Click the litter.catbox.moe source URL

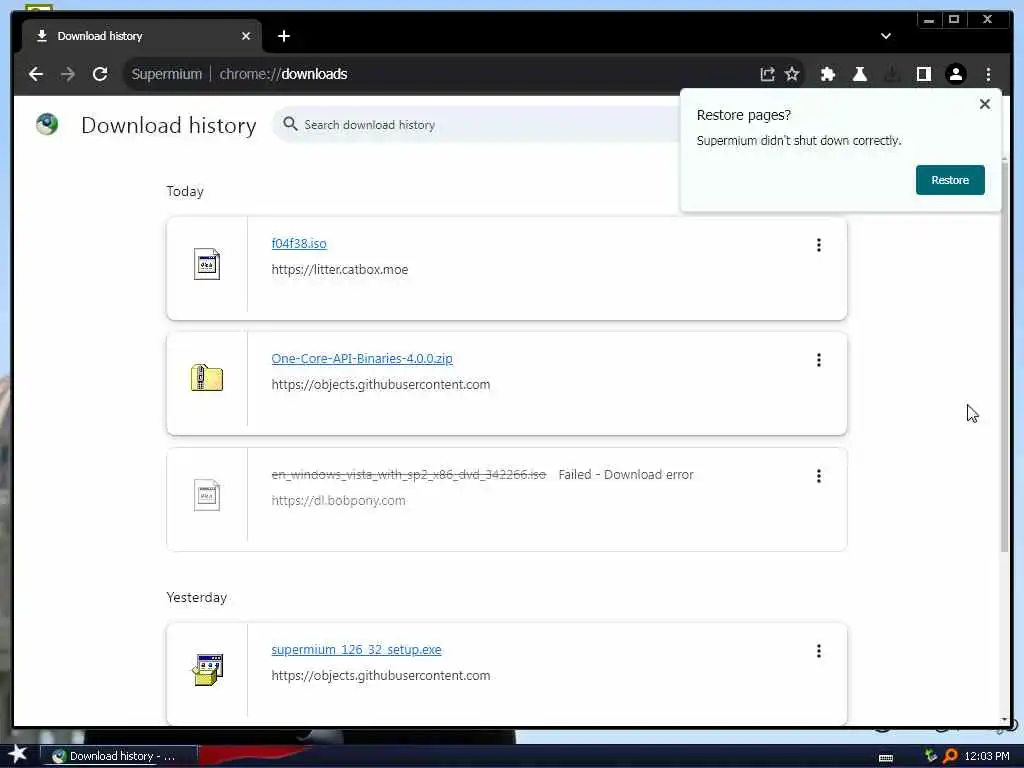tap(340, 269)
